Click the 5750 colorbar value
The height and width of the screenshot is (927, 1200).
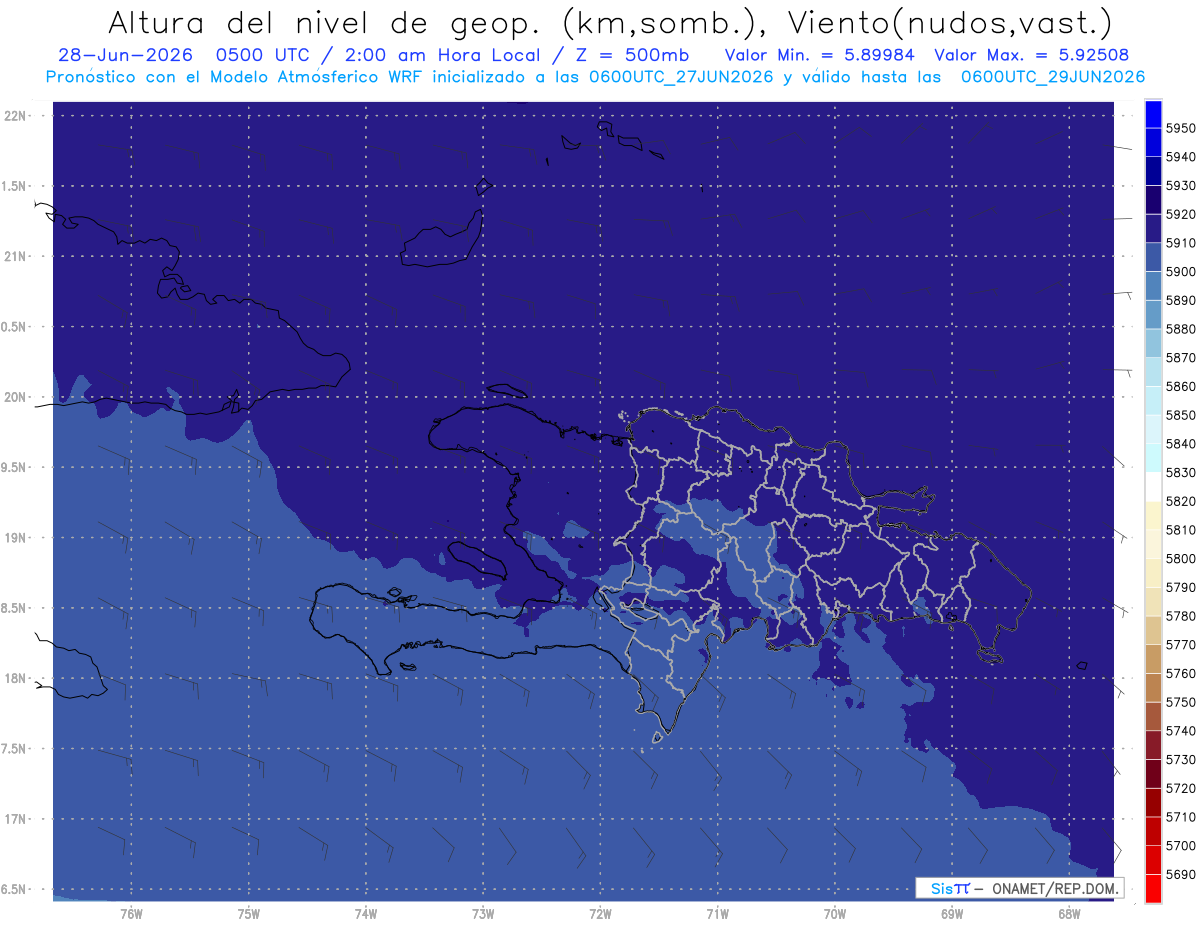pos(1180,702)
